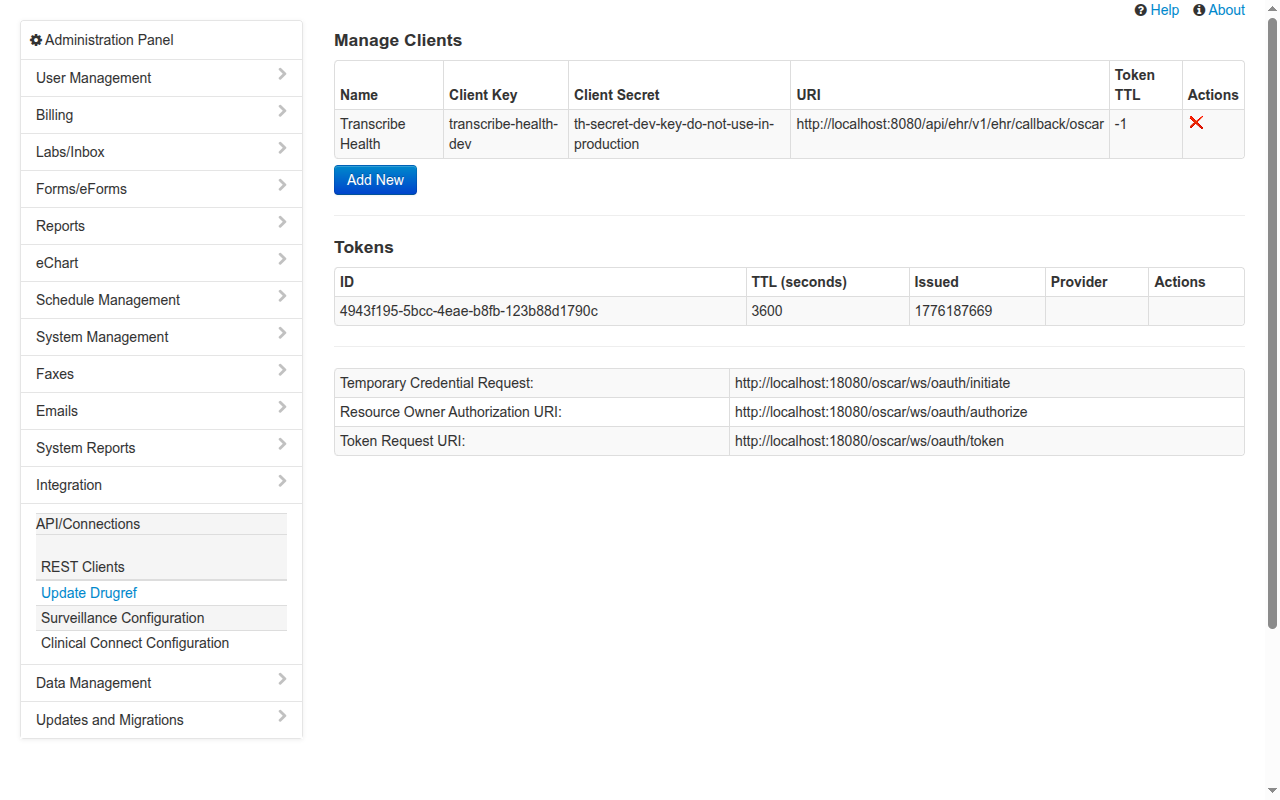Screen dimensions: 1280x800
Task: Expand the Billing section
Action: [160, 114]
